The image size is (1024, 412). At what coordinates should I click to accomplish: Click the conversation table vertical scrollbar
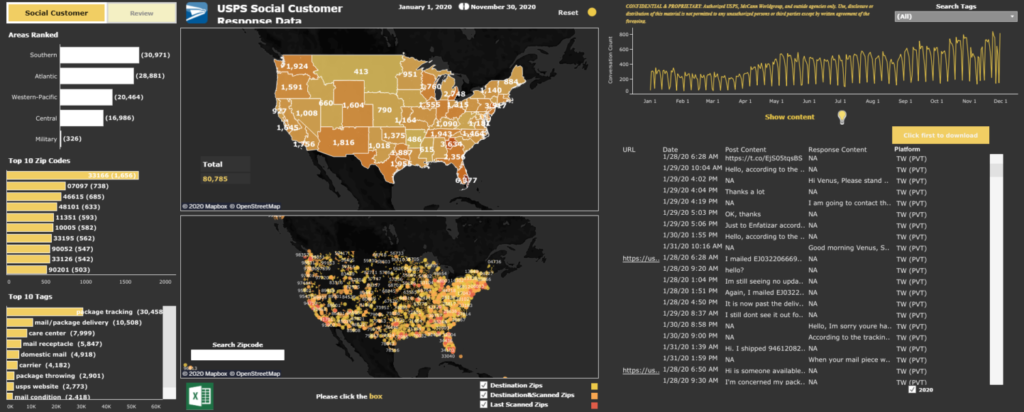tap(996, 269)
